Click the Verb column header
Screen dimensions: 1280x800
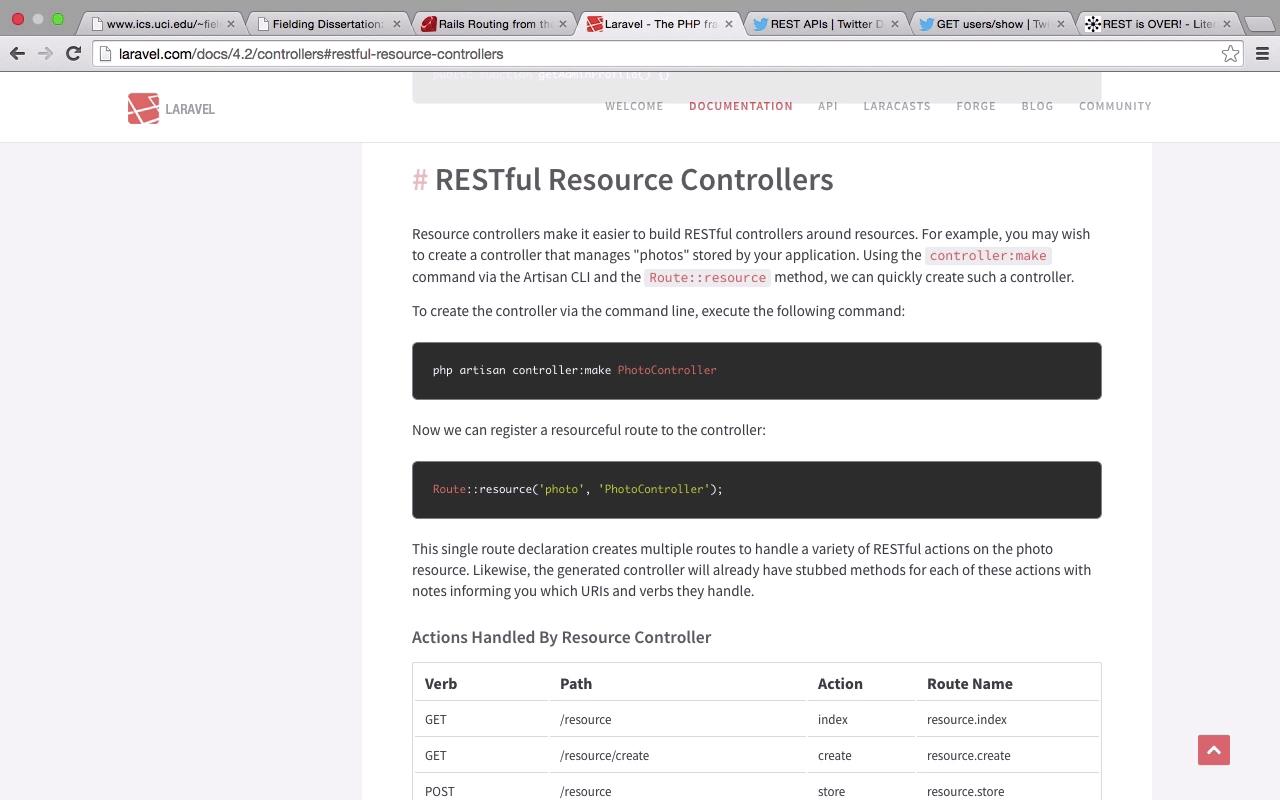(441, 684)
